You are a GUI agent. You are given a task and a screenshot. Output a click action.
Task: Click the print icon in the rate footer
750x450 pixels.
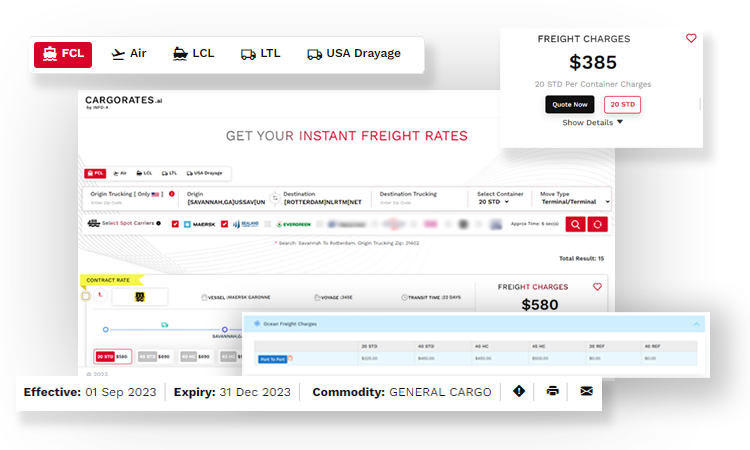[552, 391]
